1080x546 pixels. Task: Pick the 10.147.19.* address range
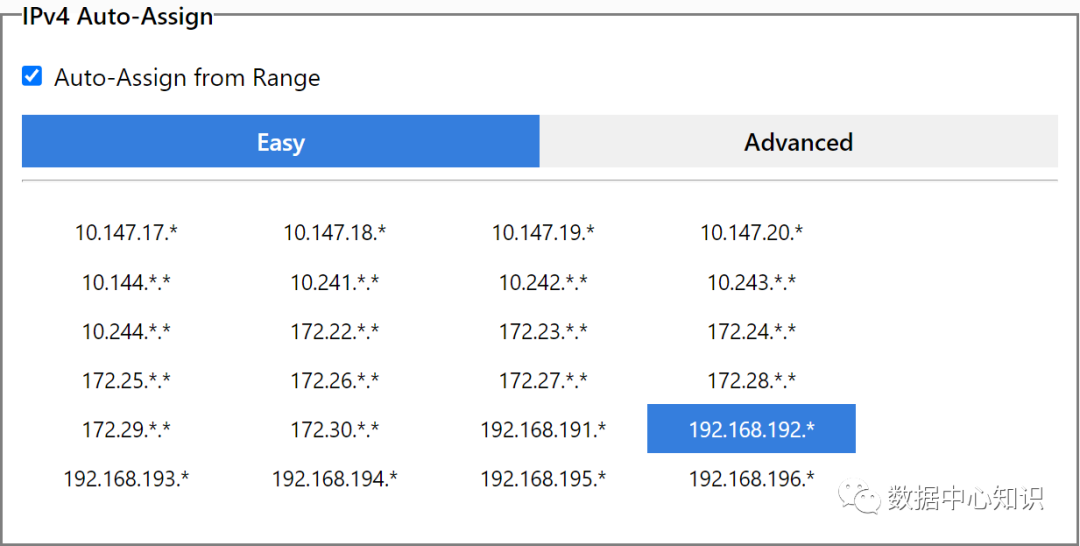[x=543, y=233]
